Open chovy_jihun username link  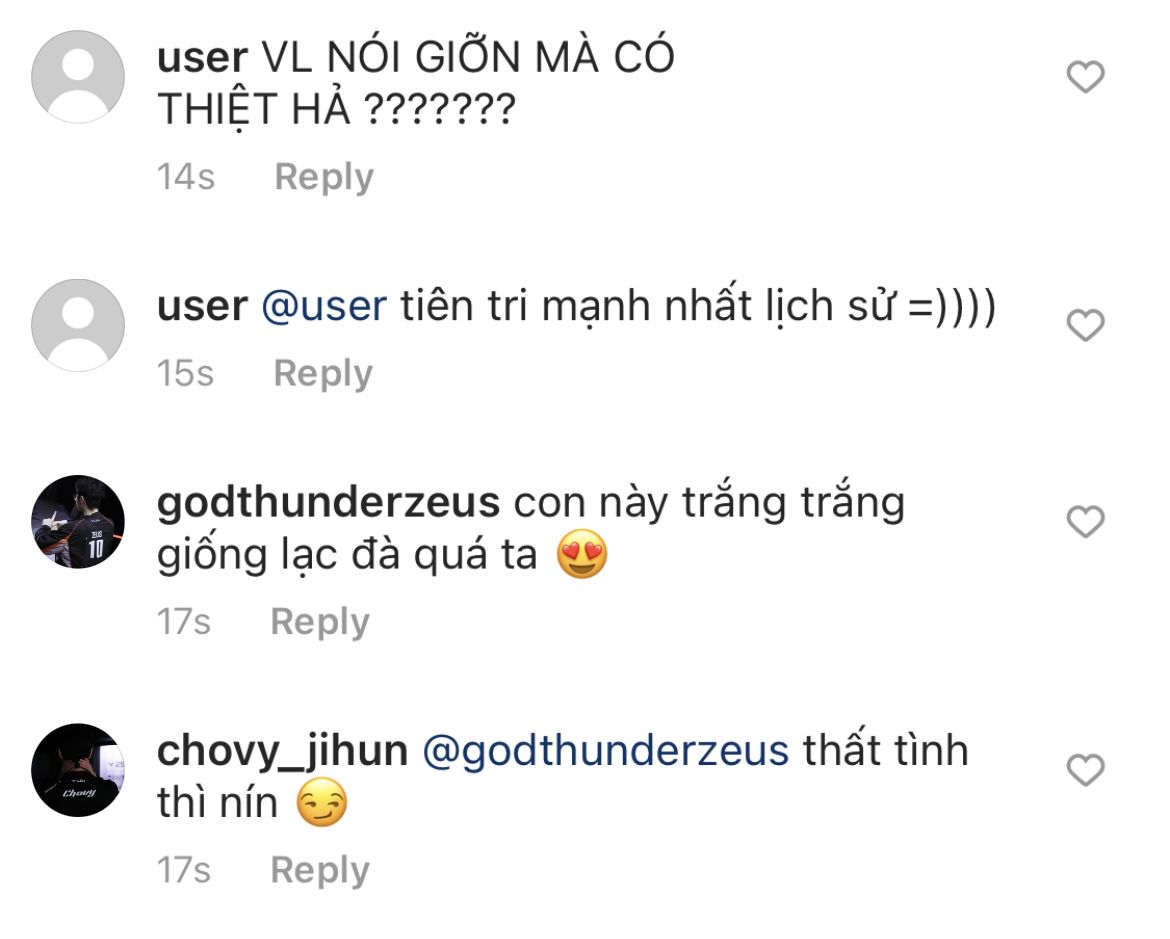pyautogui.click(x=283, y=752)
